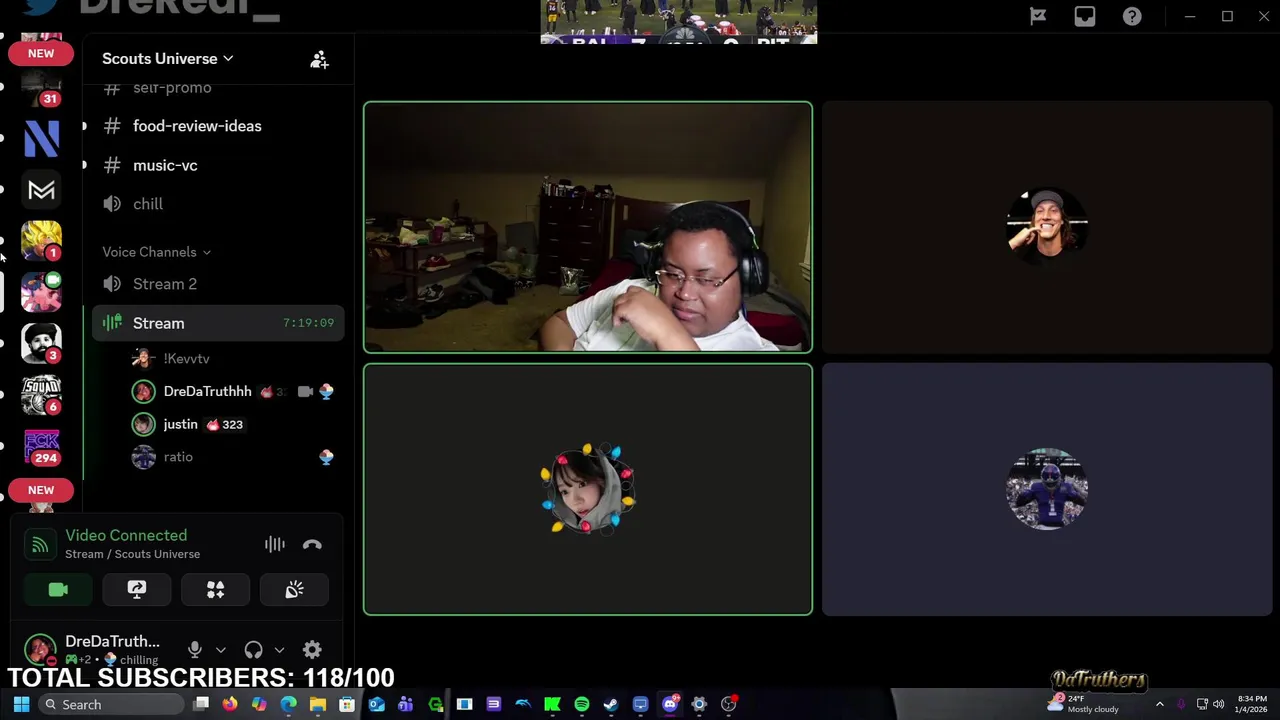
Task: Open the M logo server
Action: [x=41, y=190]
